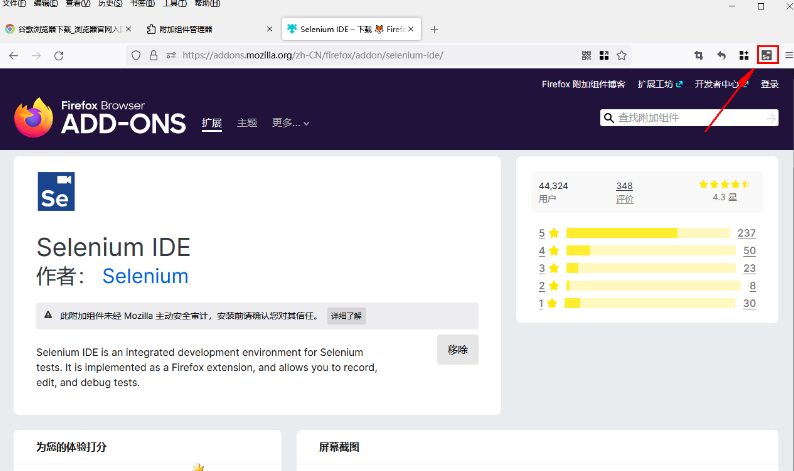The height and width of the screenshot is (471, 794).
Task: Open the site permissions icon in address bar
Action: click(x=171, y=55)
